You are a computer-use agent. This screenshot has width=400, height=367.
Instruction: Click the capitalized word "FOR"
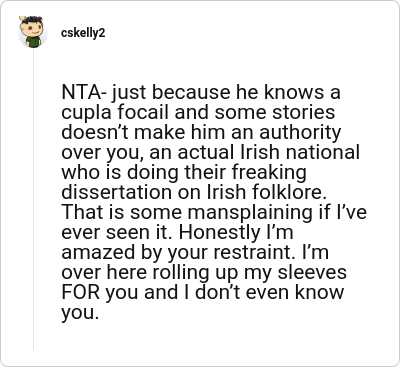(81, 292)
